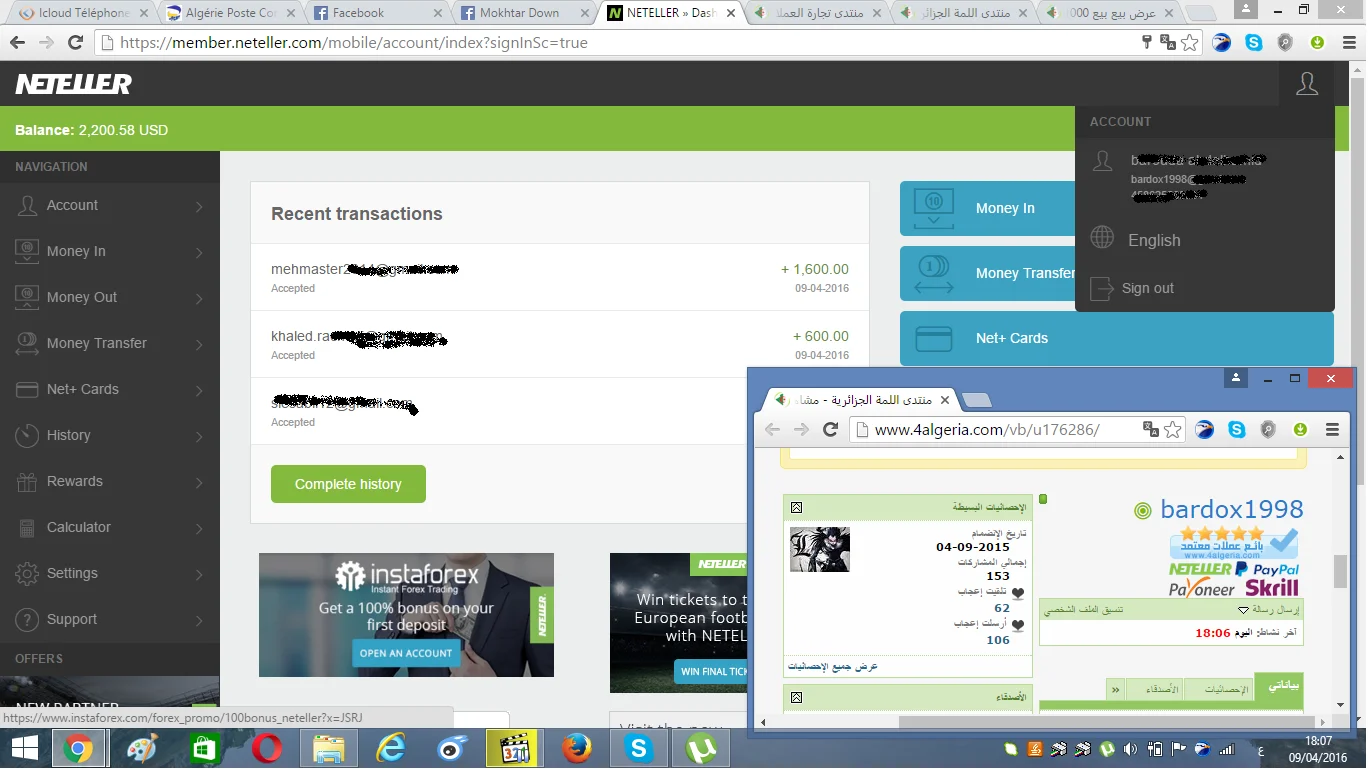This screenshot has width=1368, height=769.
Task: Click the Complete history button
Action: (348, 484)
